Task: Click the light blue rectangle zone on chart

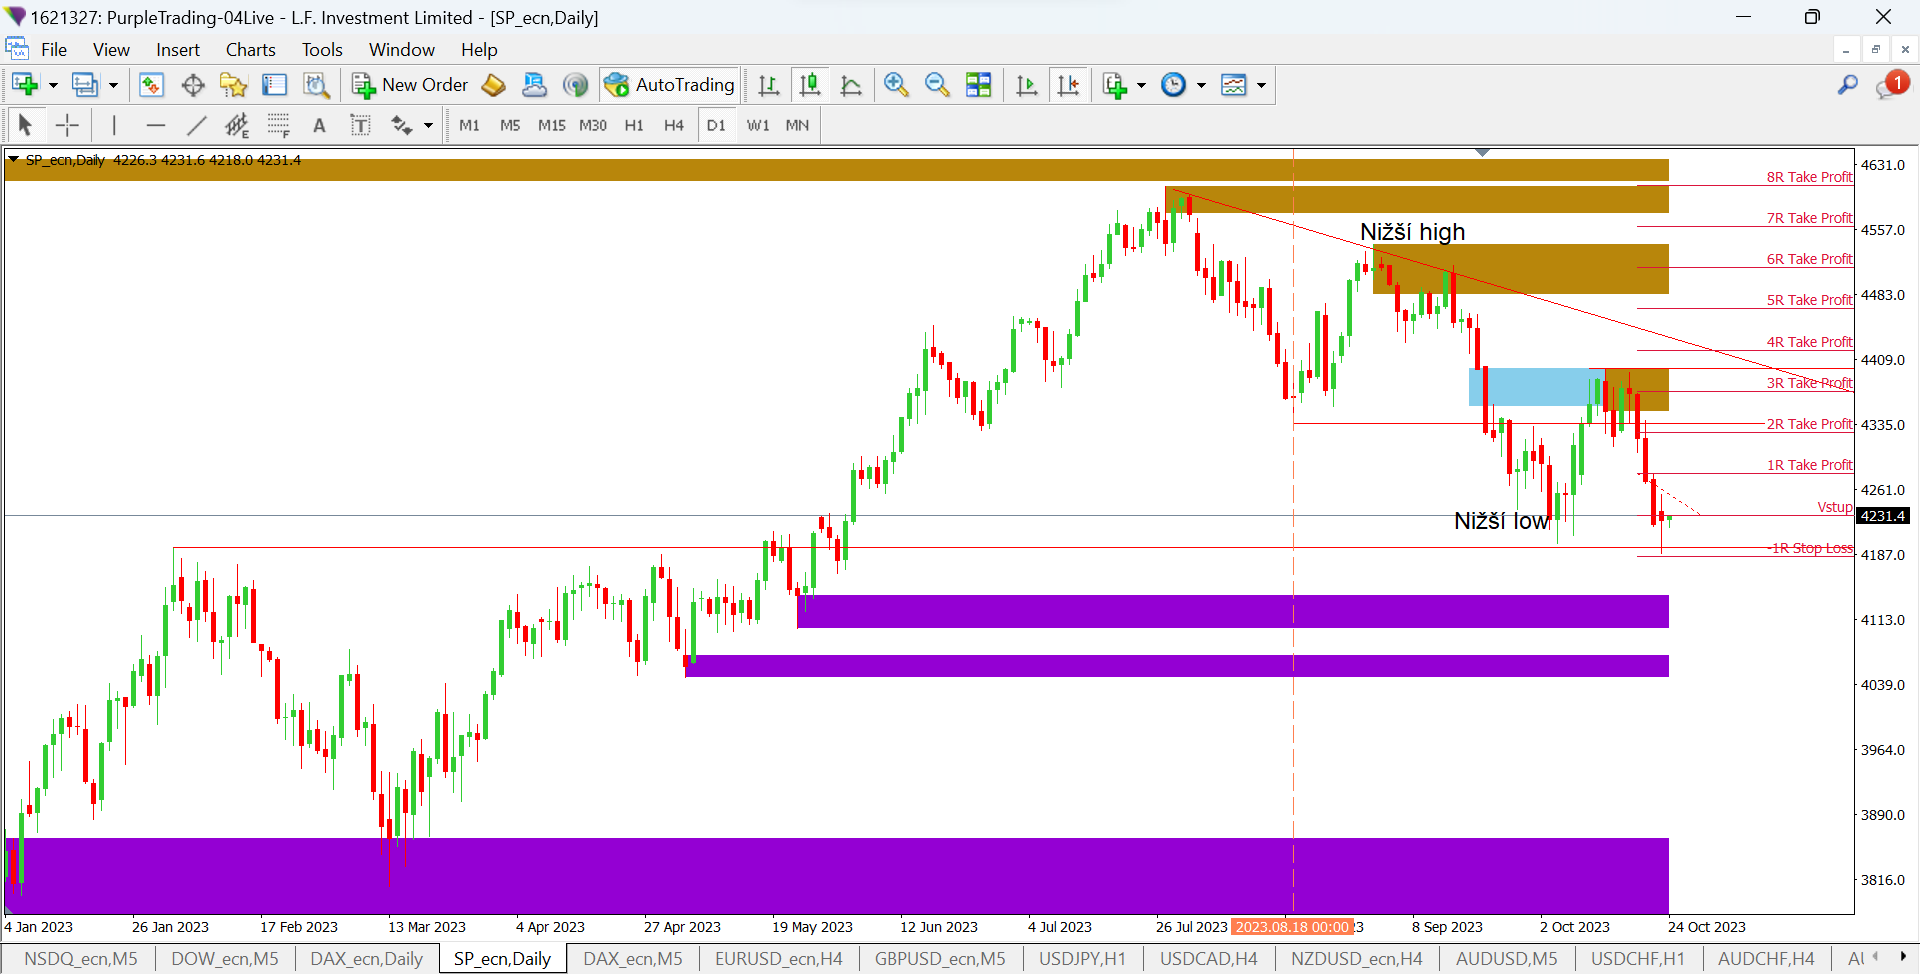Action: [1530, 387]
